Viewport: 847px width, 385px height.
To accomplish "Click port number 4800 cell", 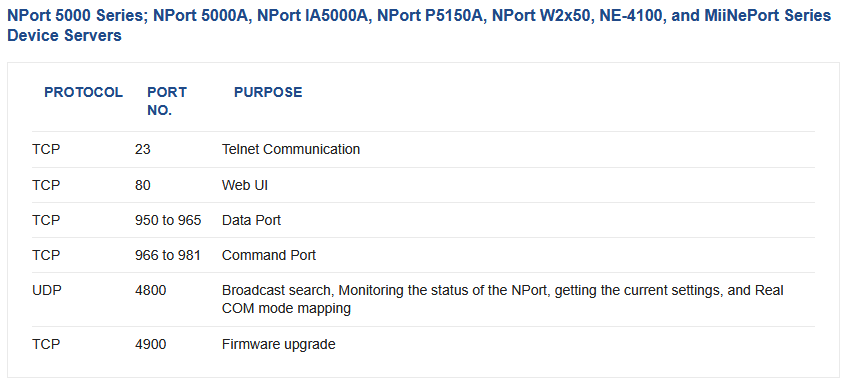I will coord(151,291).
